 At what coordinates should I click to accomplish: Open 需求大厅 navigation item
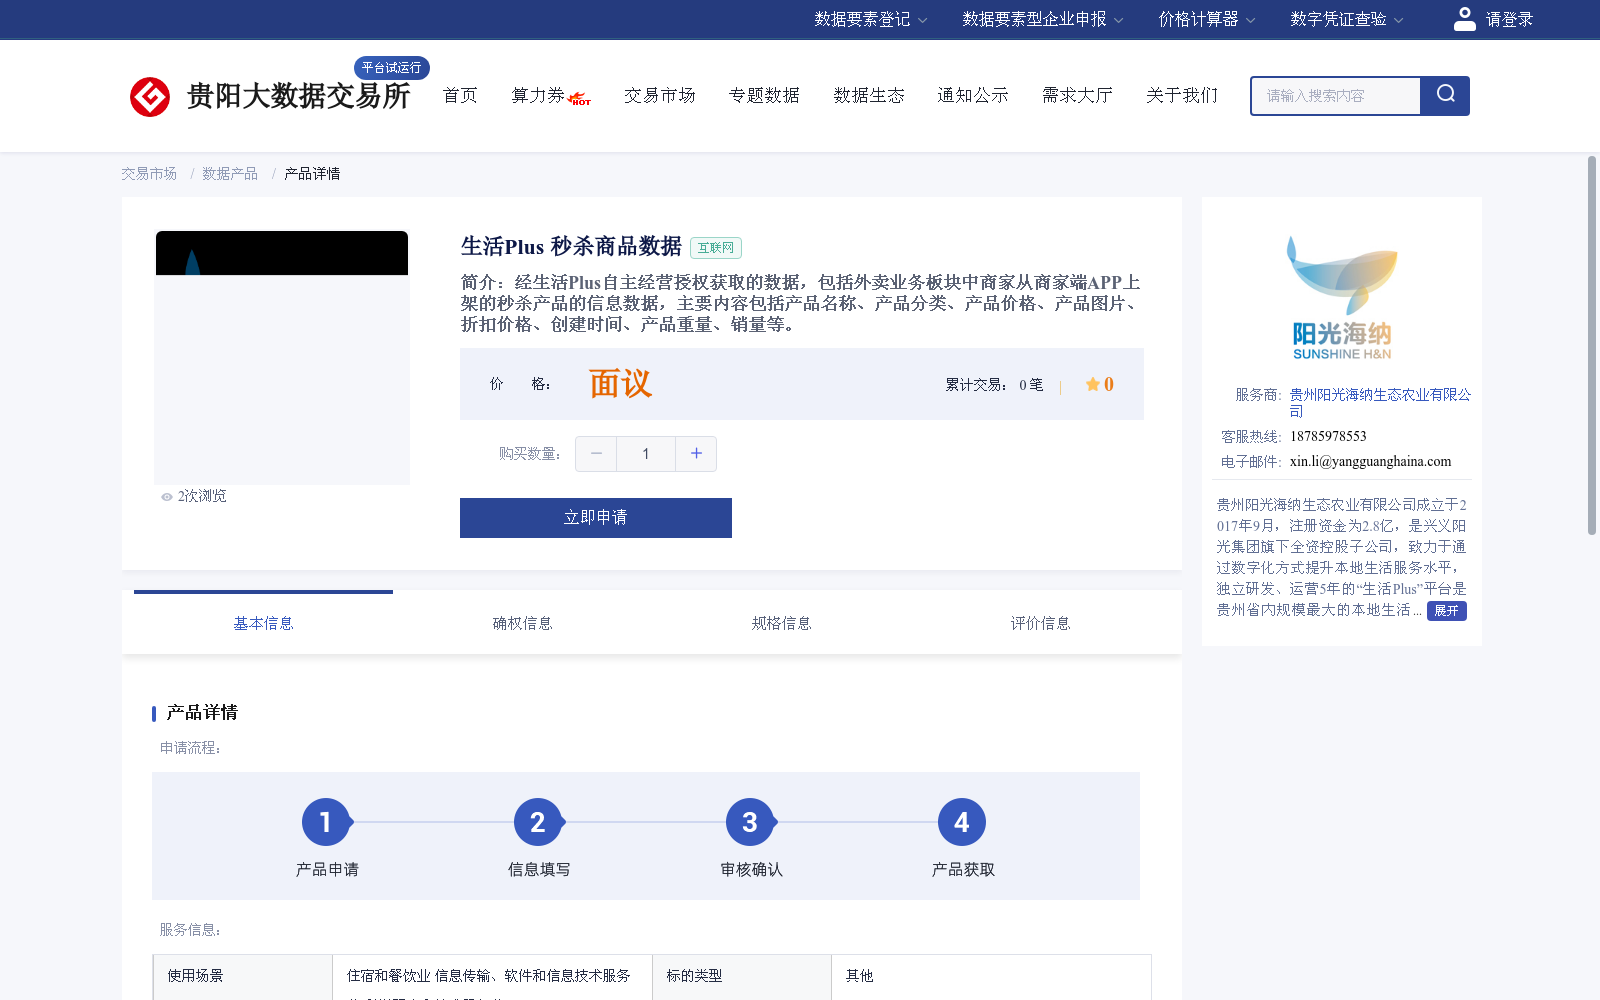[1077, 96]
